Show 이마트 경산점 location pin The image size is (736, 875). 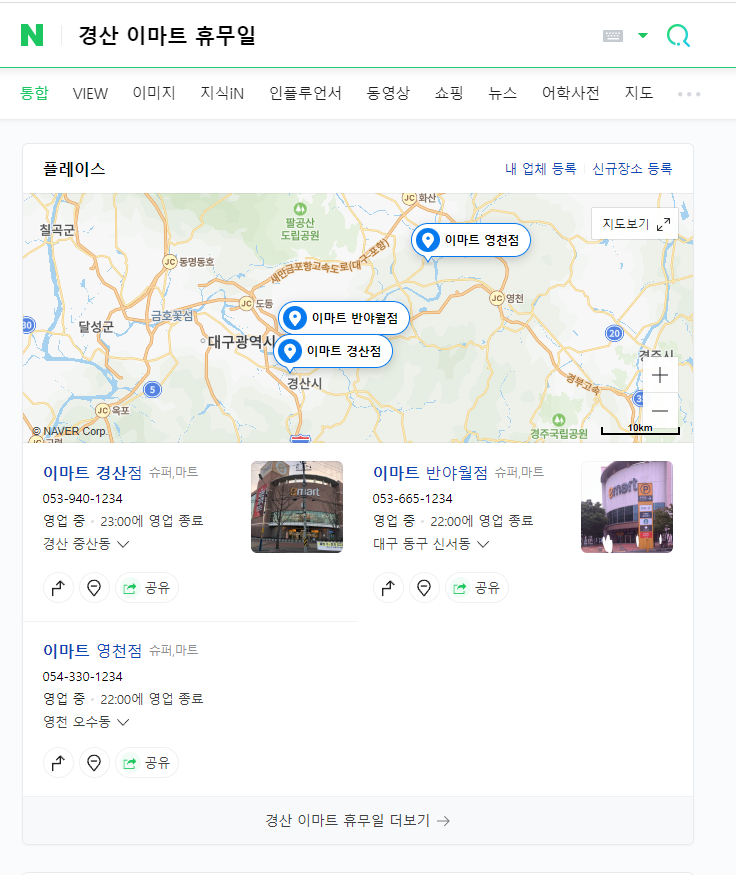tap(94, 588)
